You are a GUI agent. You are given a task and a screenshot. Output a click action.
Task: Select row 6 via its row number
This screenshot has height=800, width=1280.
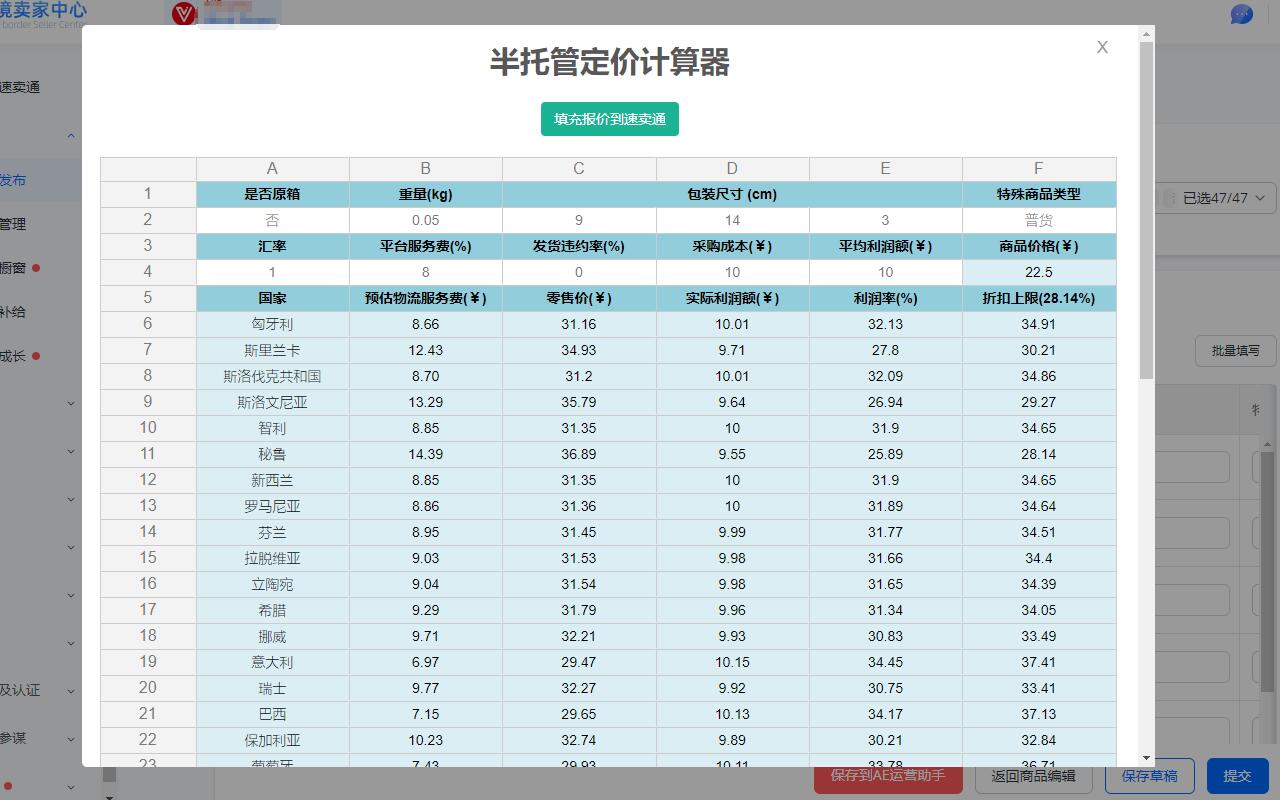pos(148,324)
